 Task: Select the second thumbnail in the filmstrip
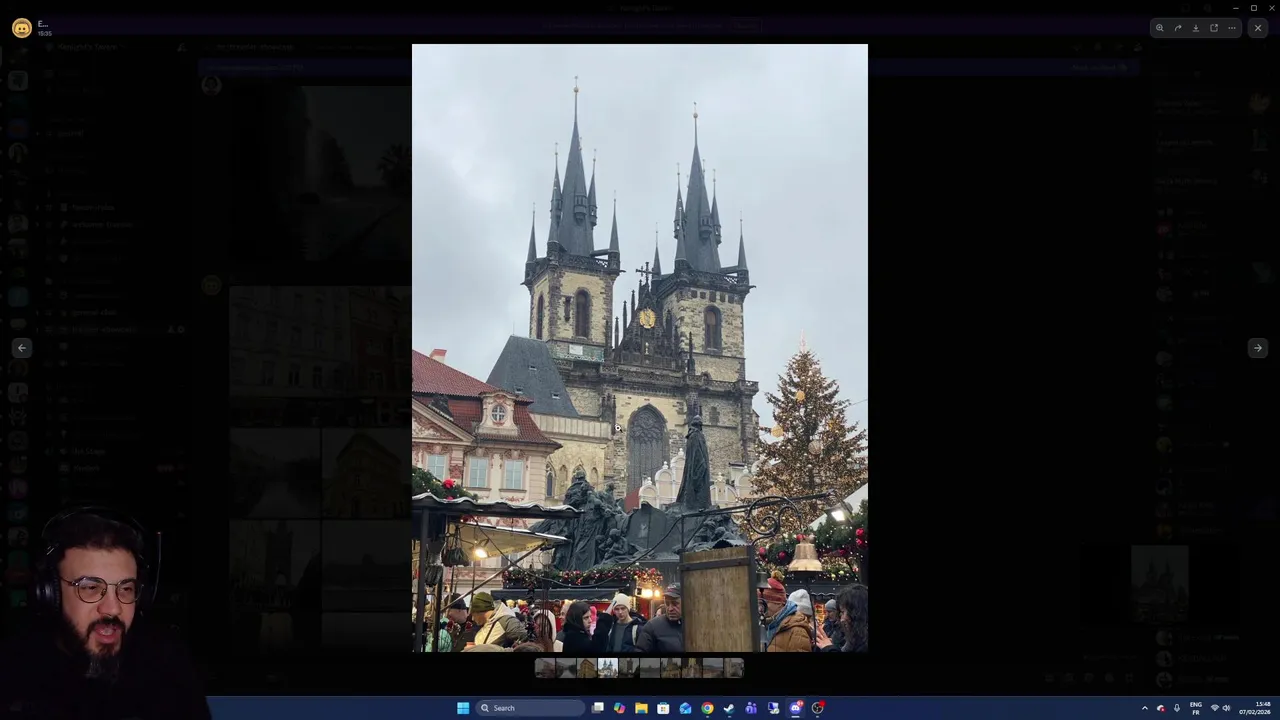[x=566, y=668]
